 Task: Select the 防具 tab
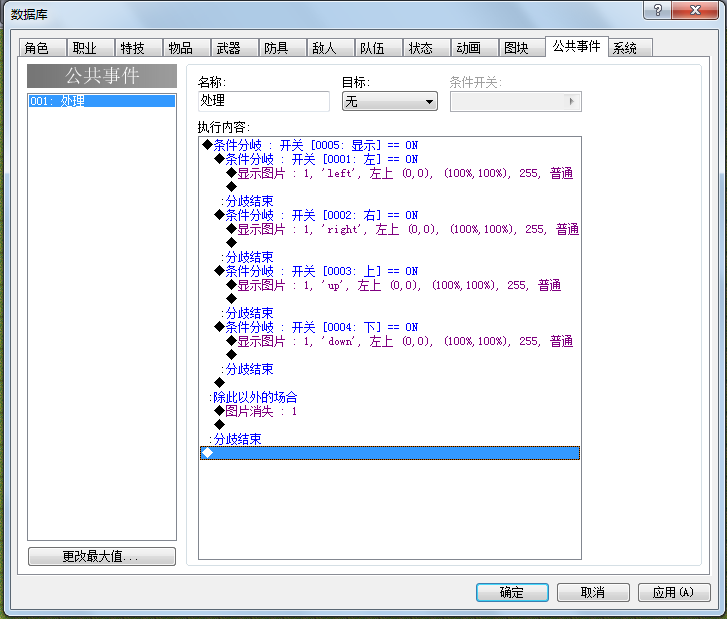click(x=282, y=48)
